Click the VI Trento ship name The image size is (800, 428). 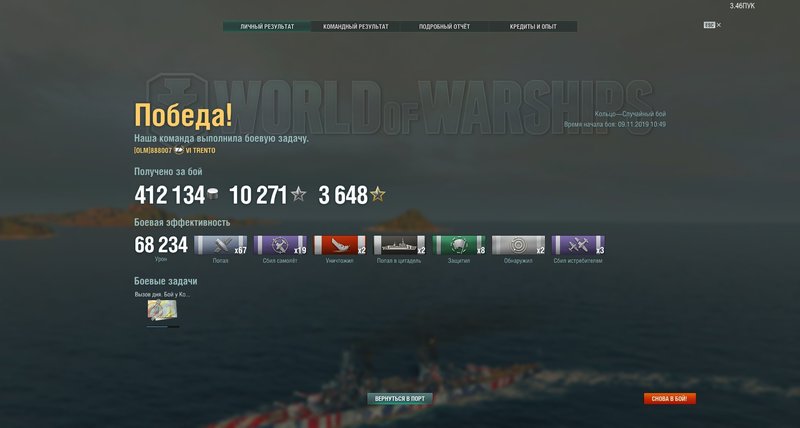[201, 150]
